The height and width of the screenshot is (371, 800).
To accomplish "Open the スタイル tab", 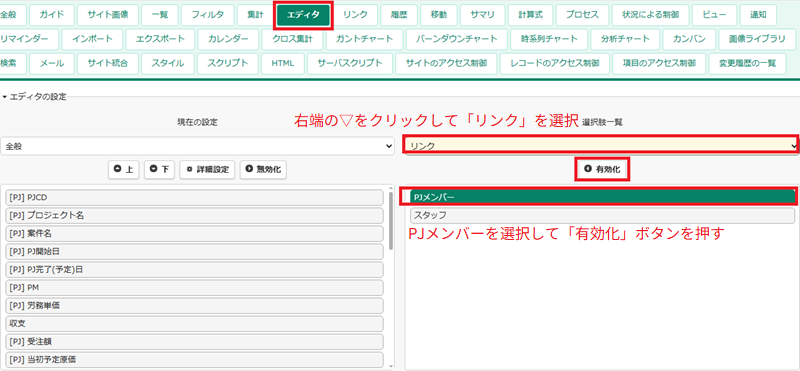I will [x=168, y=63].
